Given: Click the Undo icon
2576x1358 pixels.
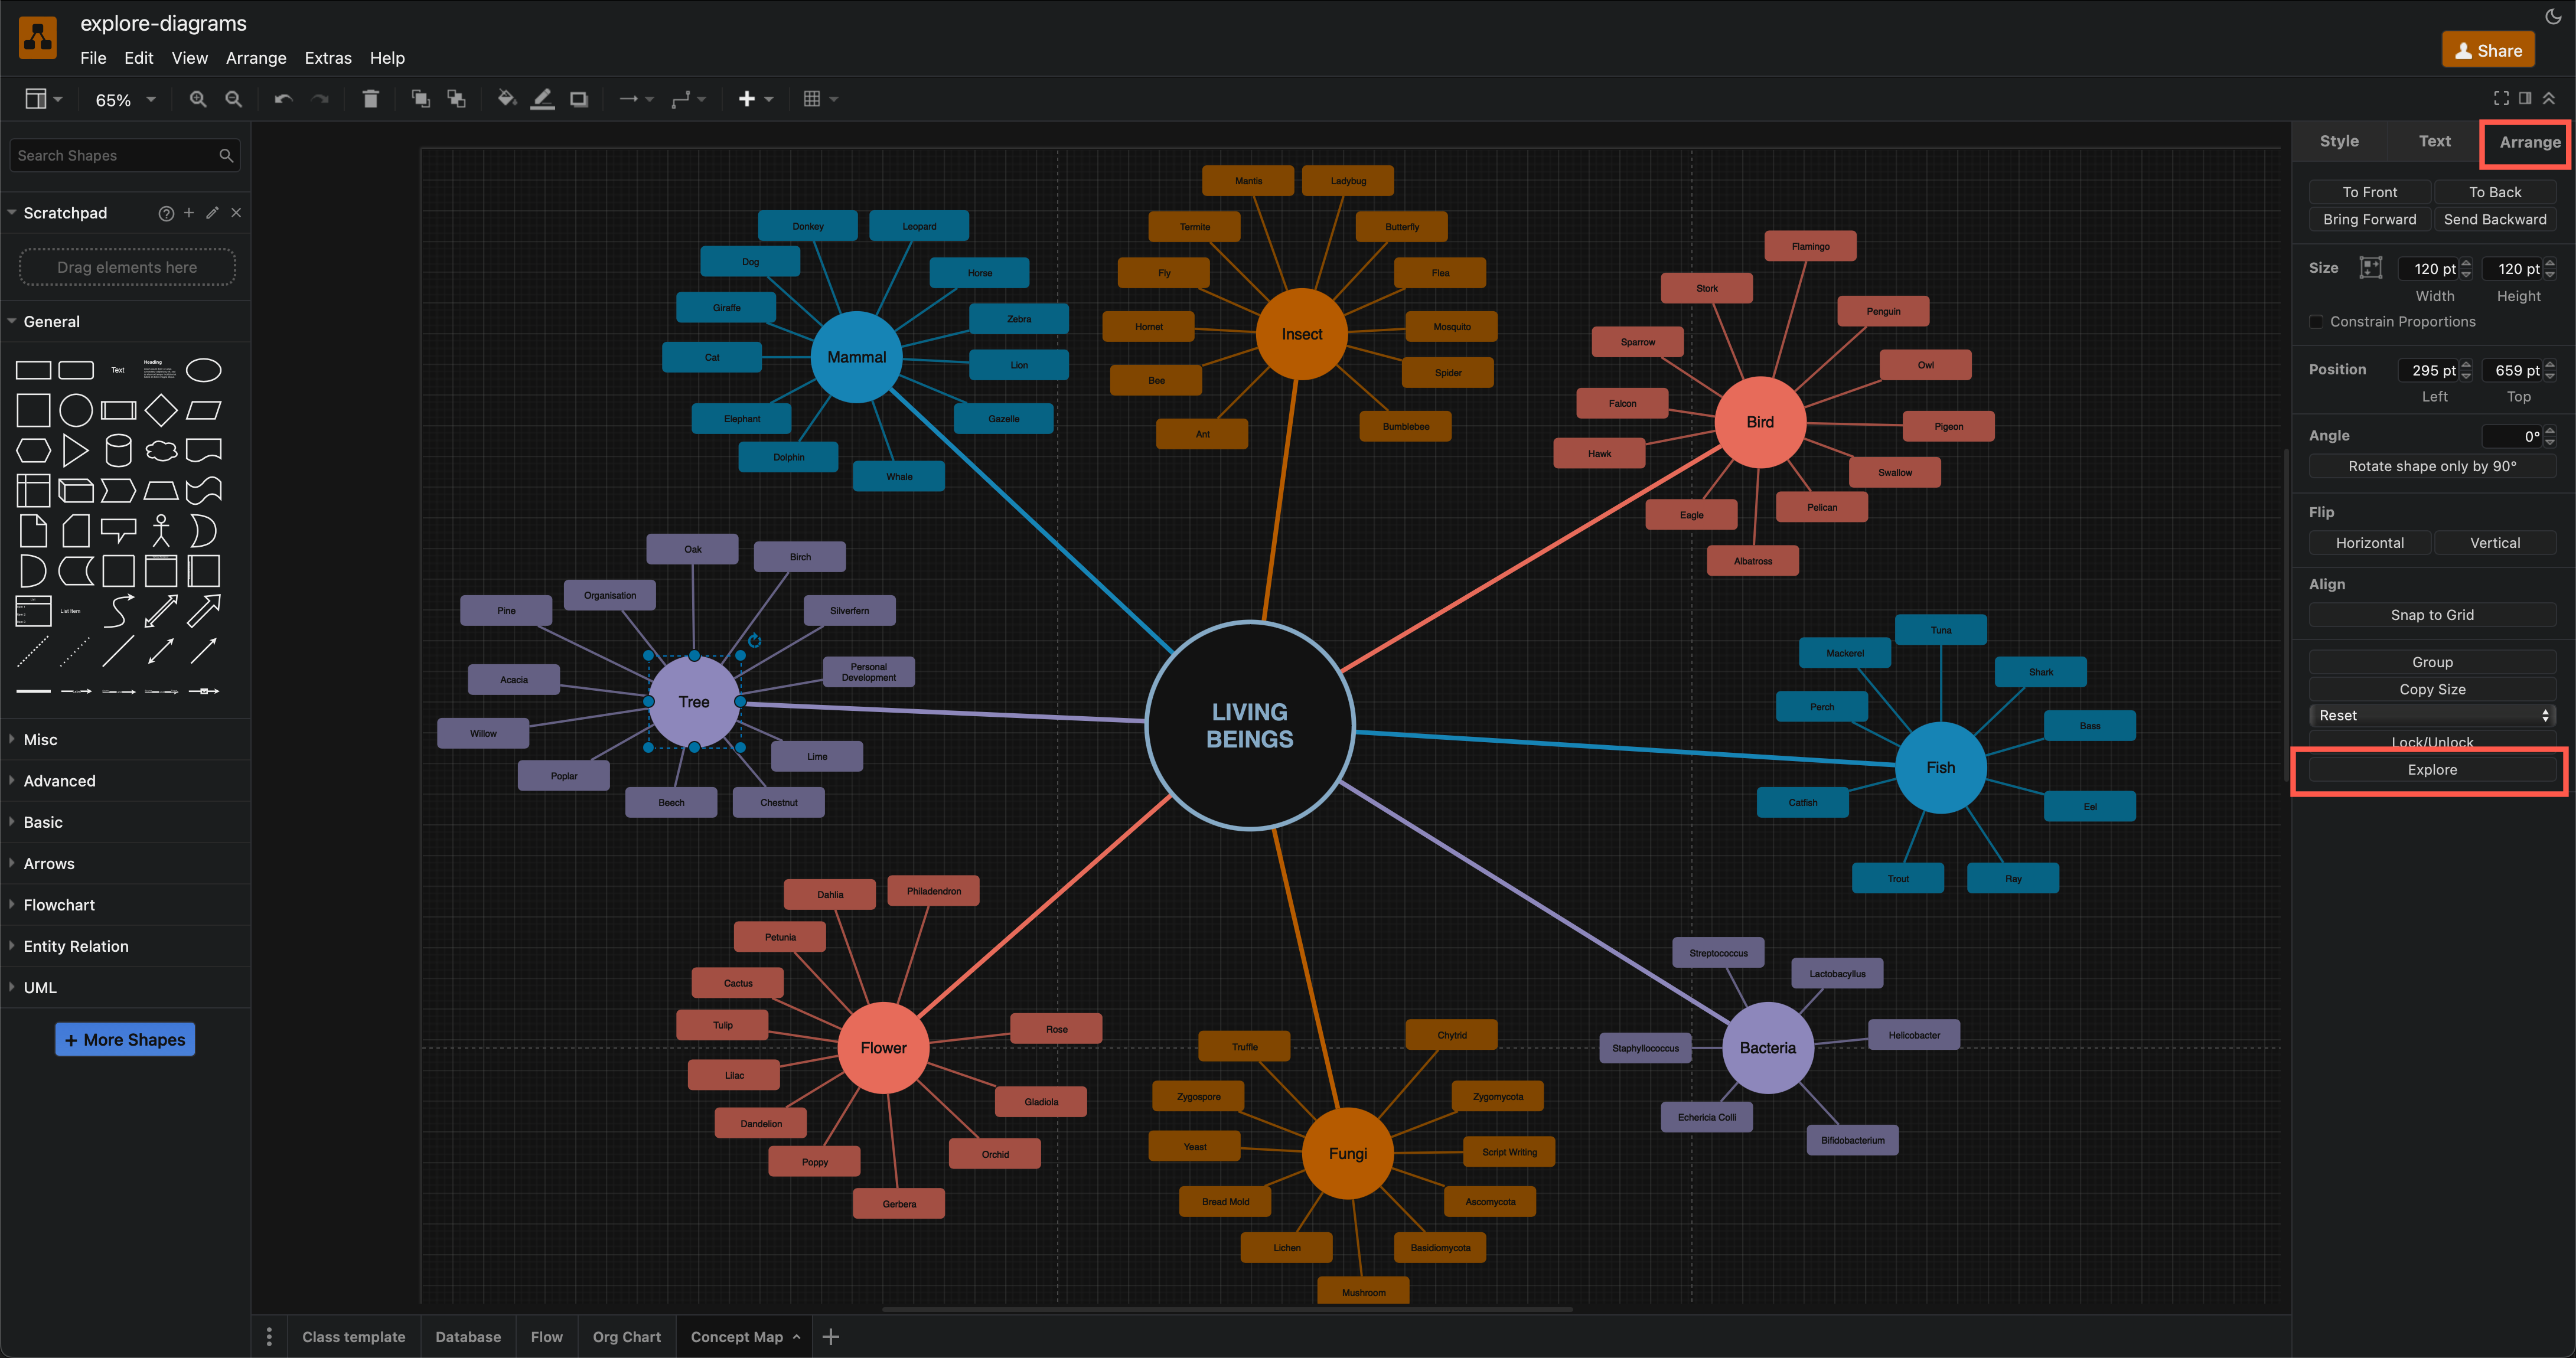Looking at the screenshot, I should [283, 98].
